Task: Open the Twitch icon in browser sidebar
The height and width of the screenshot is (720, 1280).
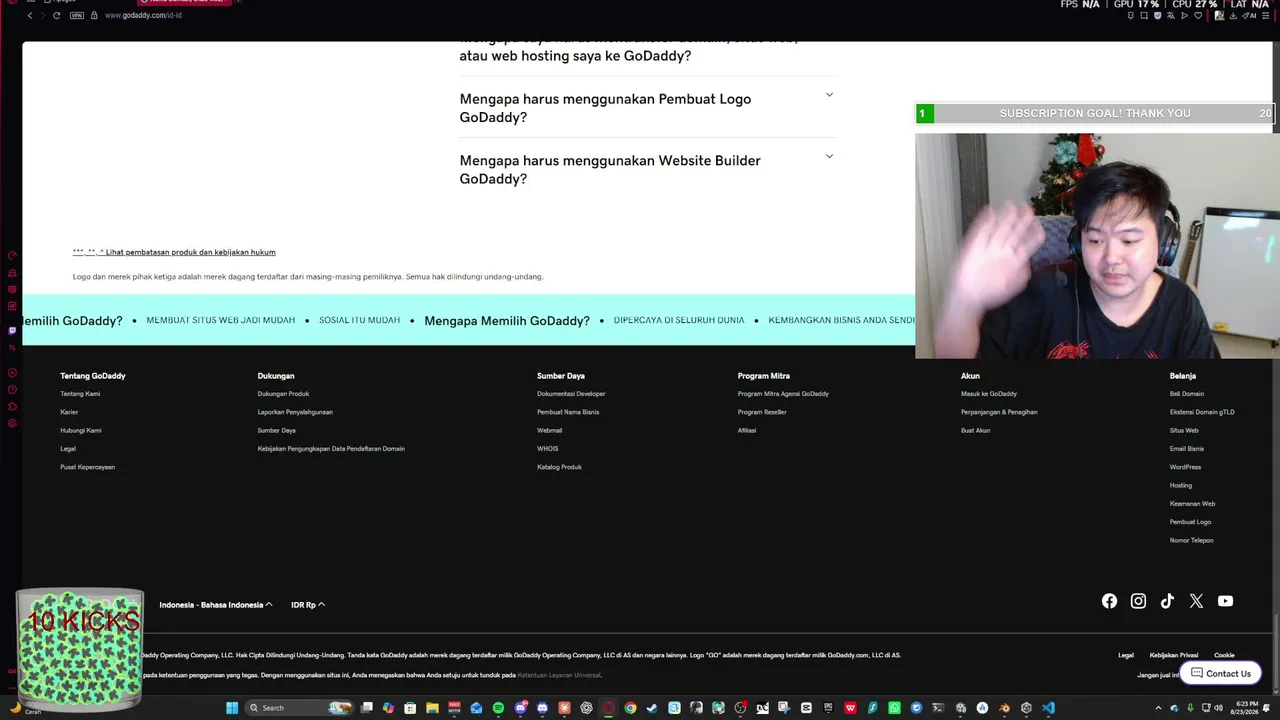Action: click(12, 331)
